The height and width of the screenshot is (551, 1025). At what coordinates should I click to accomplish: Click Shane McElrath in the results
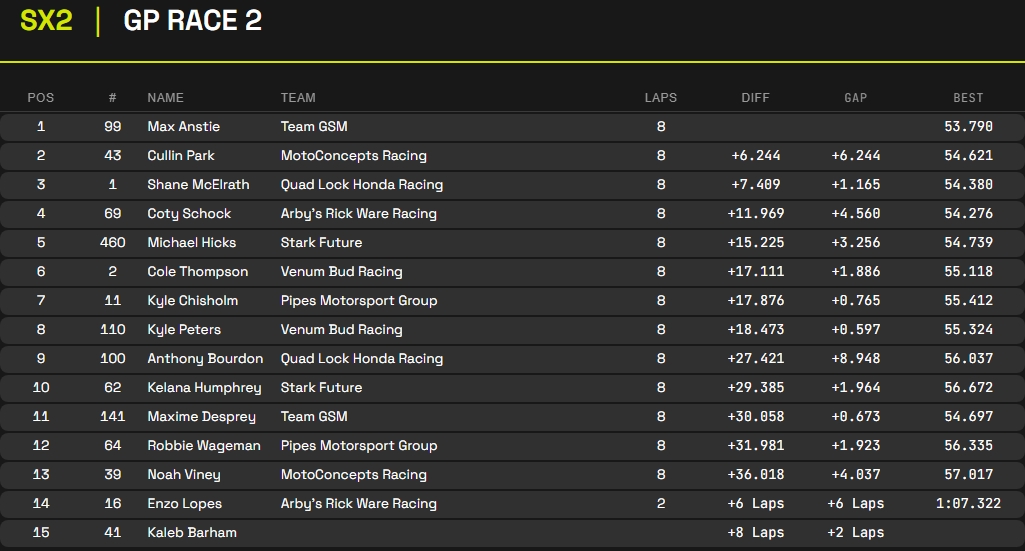[198, 185]
